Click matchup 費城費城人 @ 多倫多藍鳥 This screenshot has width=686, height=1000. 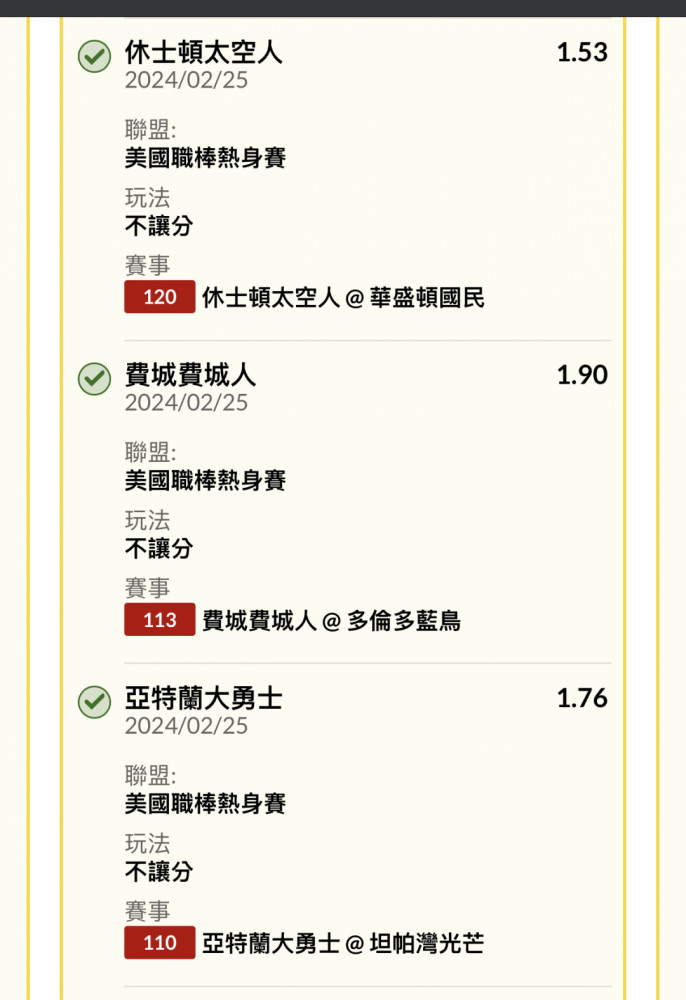[332, 620]
